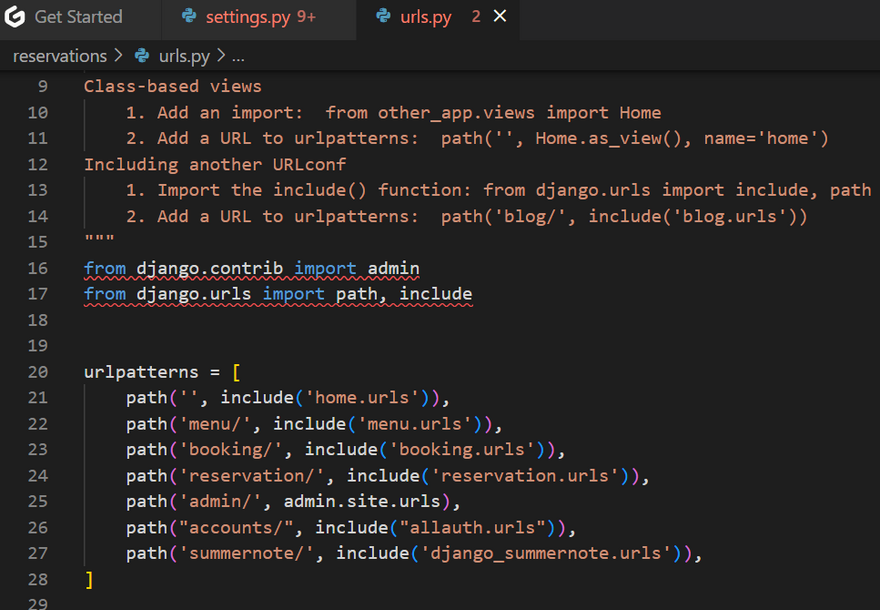Screen dimensions: 880x610
Task: Expand the urls.py breadcrumb item
Action: [x=185, y=56]
